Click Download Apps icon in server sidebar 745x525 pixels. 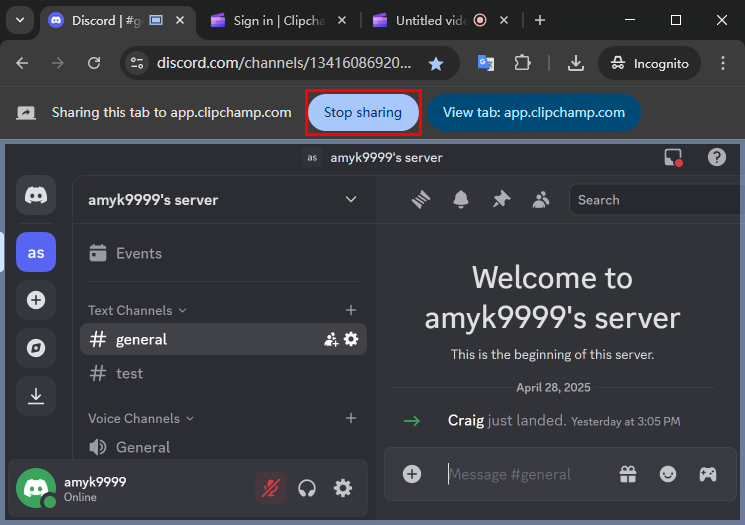pyautogui.click(x=36, y=396)
